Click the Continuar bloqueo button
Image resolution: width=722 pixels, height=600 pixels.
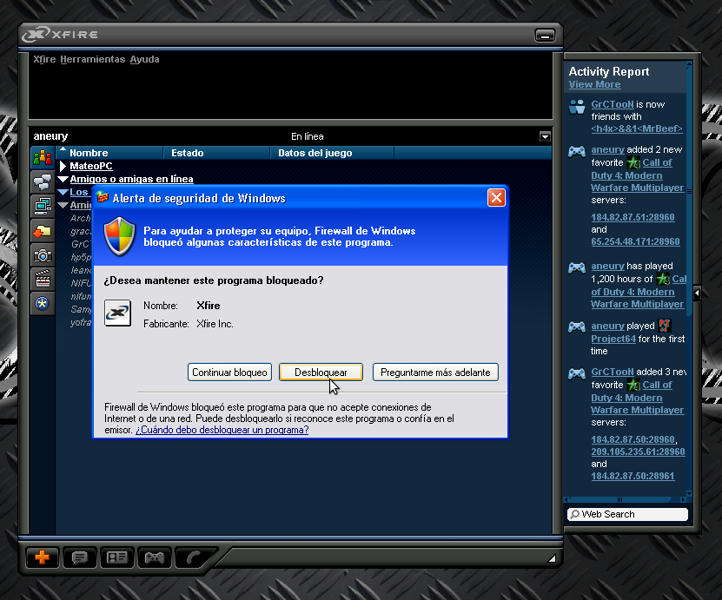click(229, 372)
